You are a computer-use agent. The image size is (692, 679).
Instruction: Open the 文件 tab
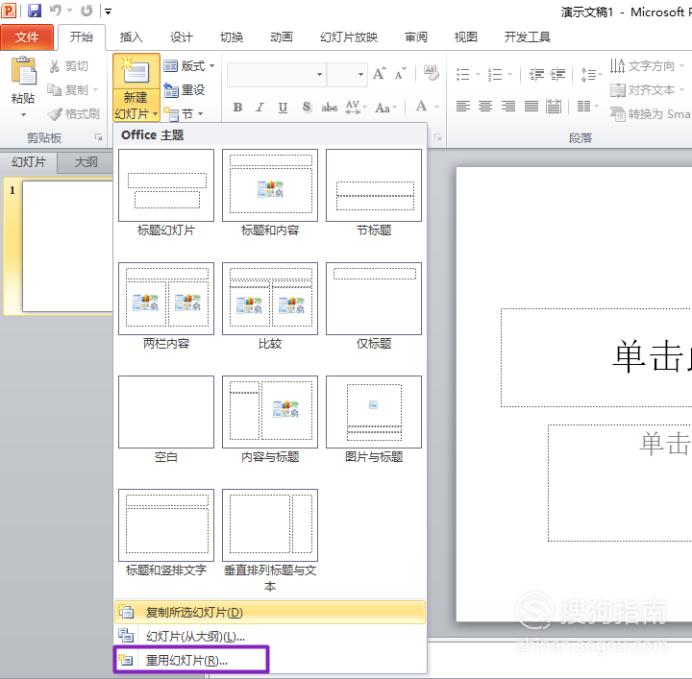click(x=27, y=37)
